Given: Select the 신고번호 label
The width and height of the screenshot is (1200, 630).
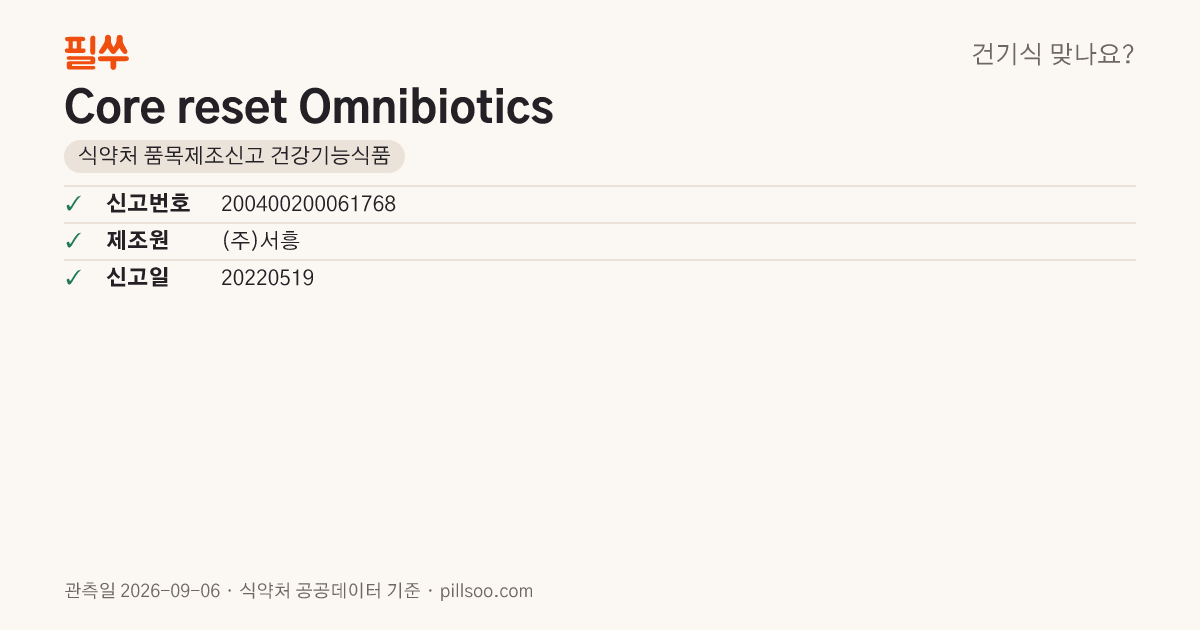Looking at the screenshot, I should coord(148,204).
